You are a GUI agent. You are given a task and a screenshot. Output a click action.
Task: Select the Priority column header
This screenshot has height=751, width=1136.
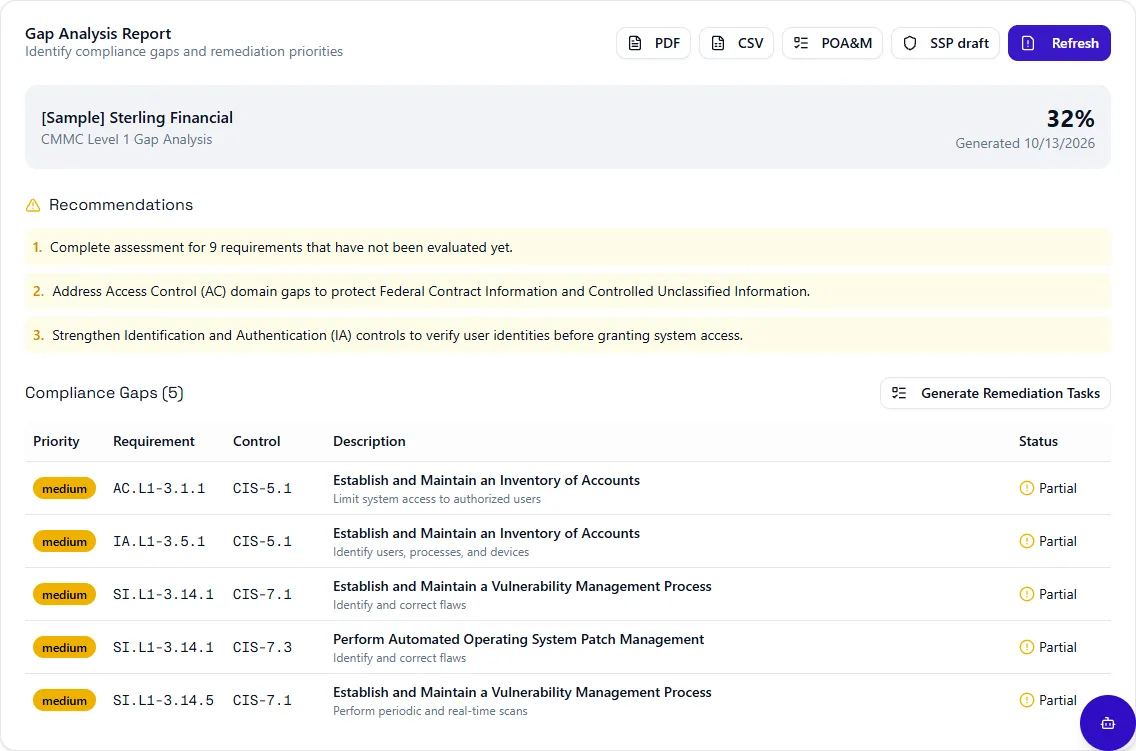point(56,442)
